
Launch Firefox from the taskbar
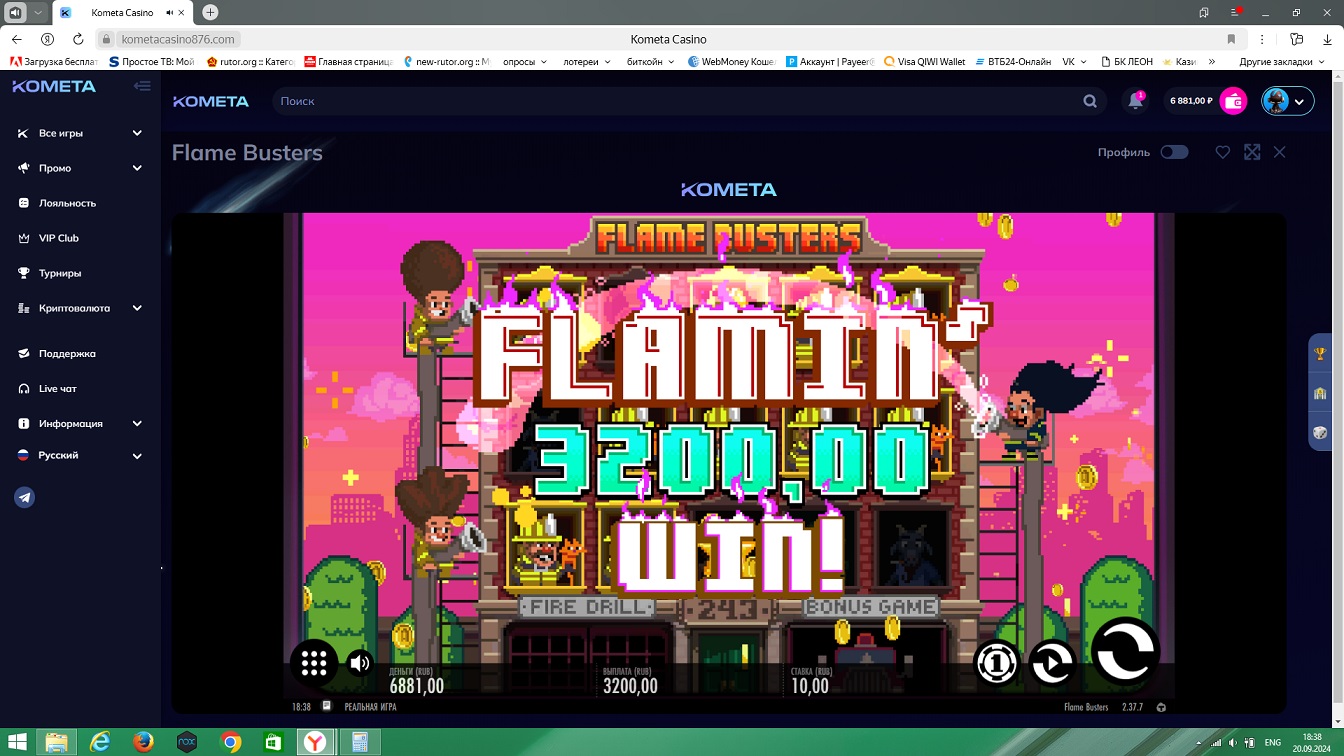coord(144,742)
